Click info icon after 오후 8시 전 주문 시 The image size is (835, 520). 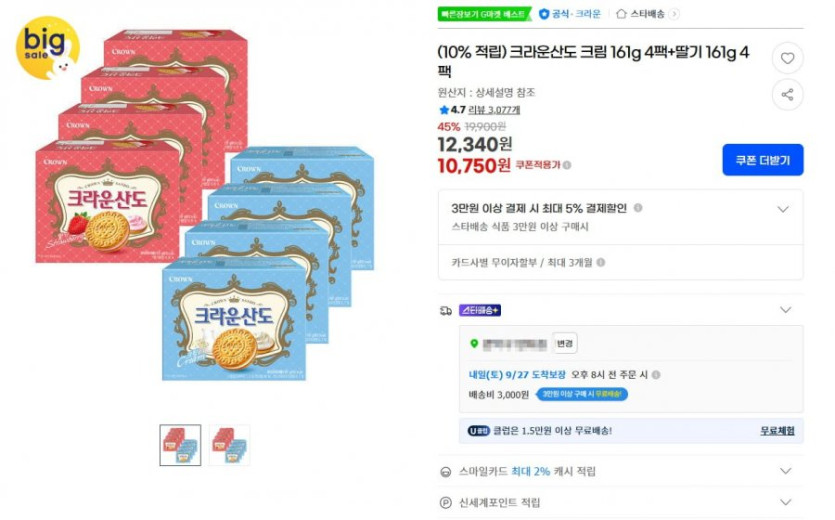[x=656, y=375]
